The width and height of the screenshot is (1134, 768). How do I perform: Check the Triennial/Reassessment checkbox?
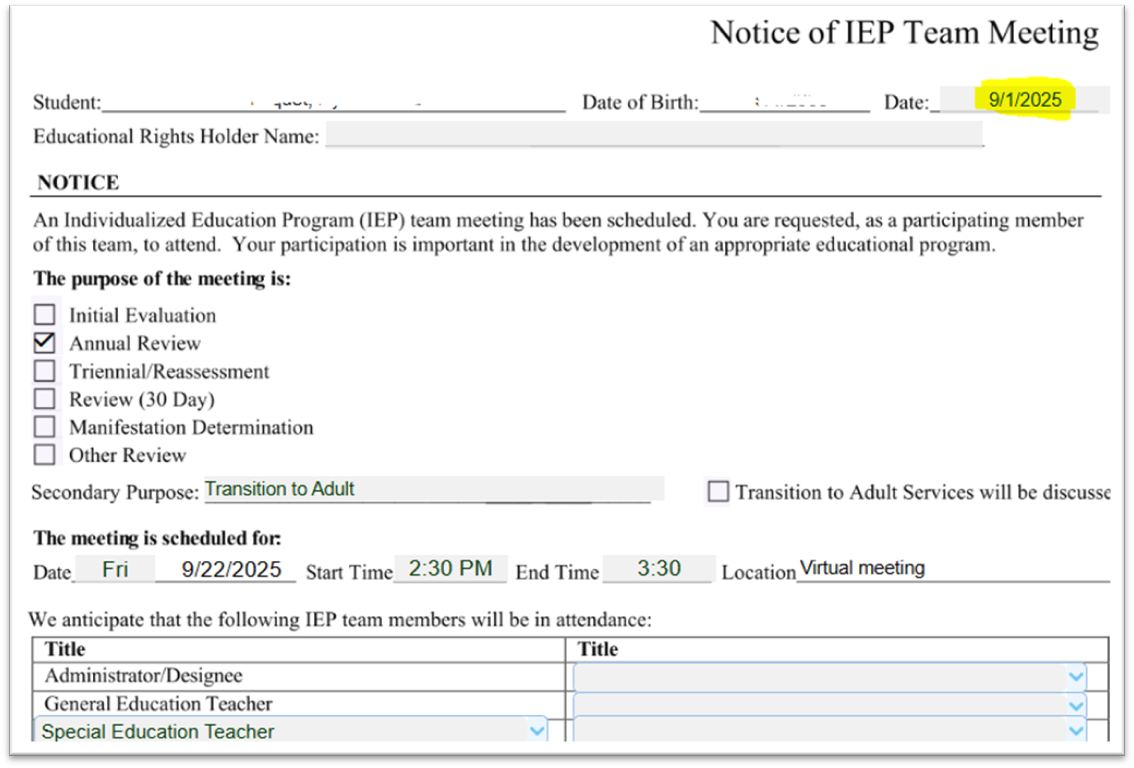(45, 371)
